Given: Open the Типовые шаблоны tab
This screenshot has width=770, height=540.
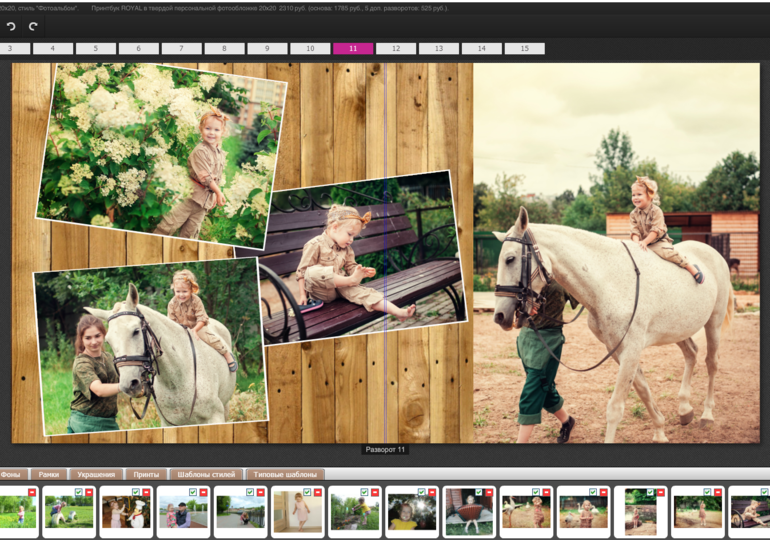Looking at the screenshot, I should 285,474.
